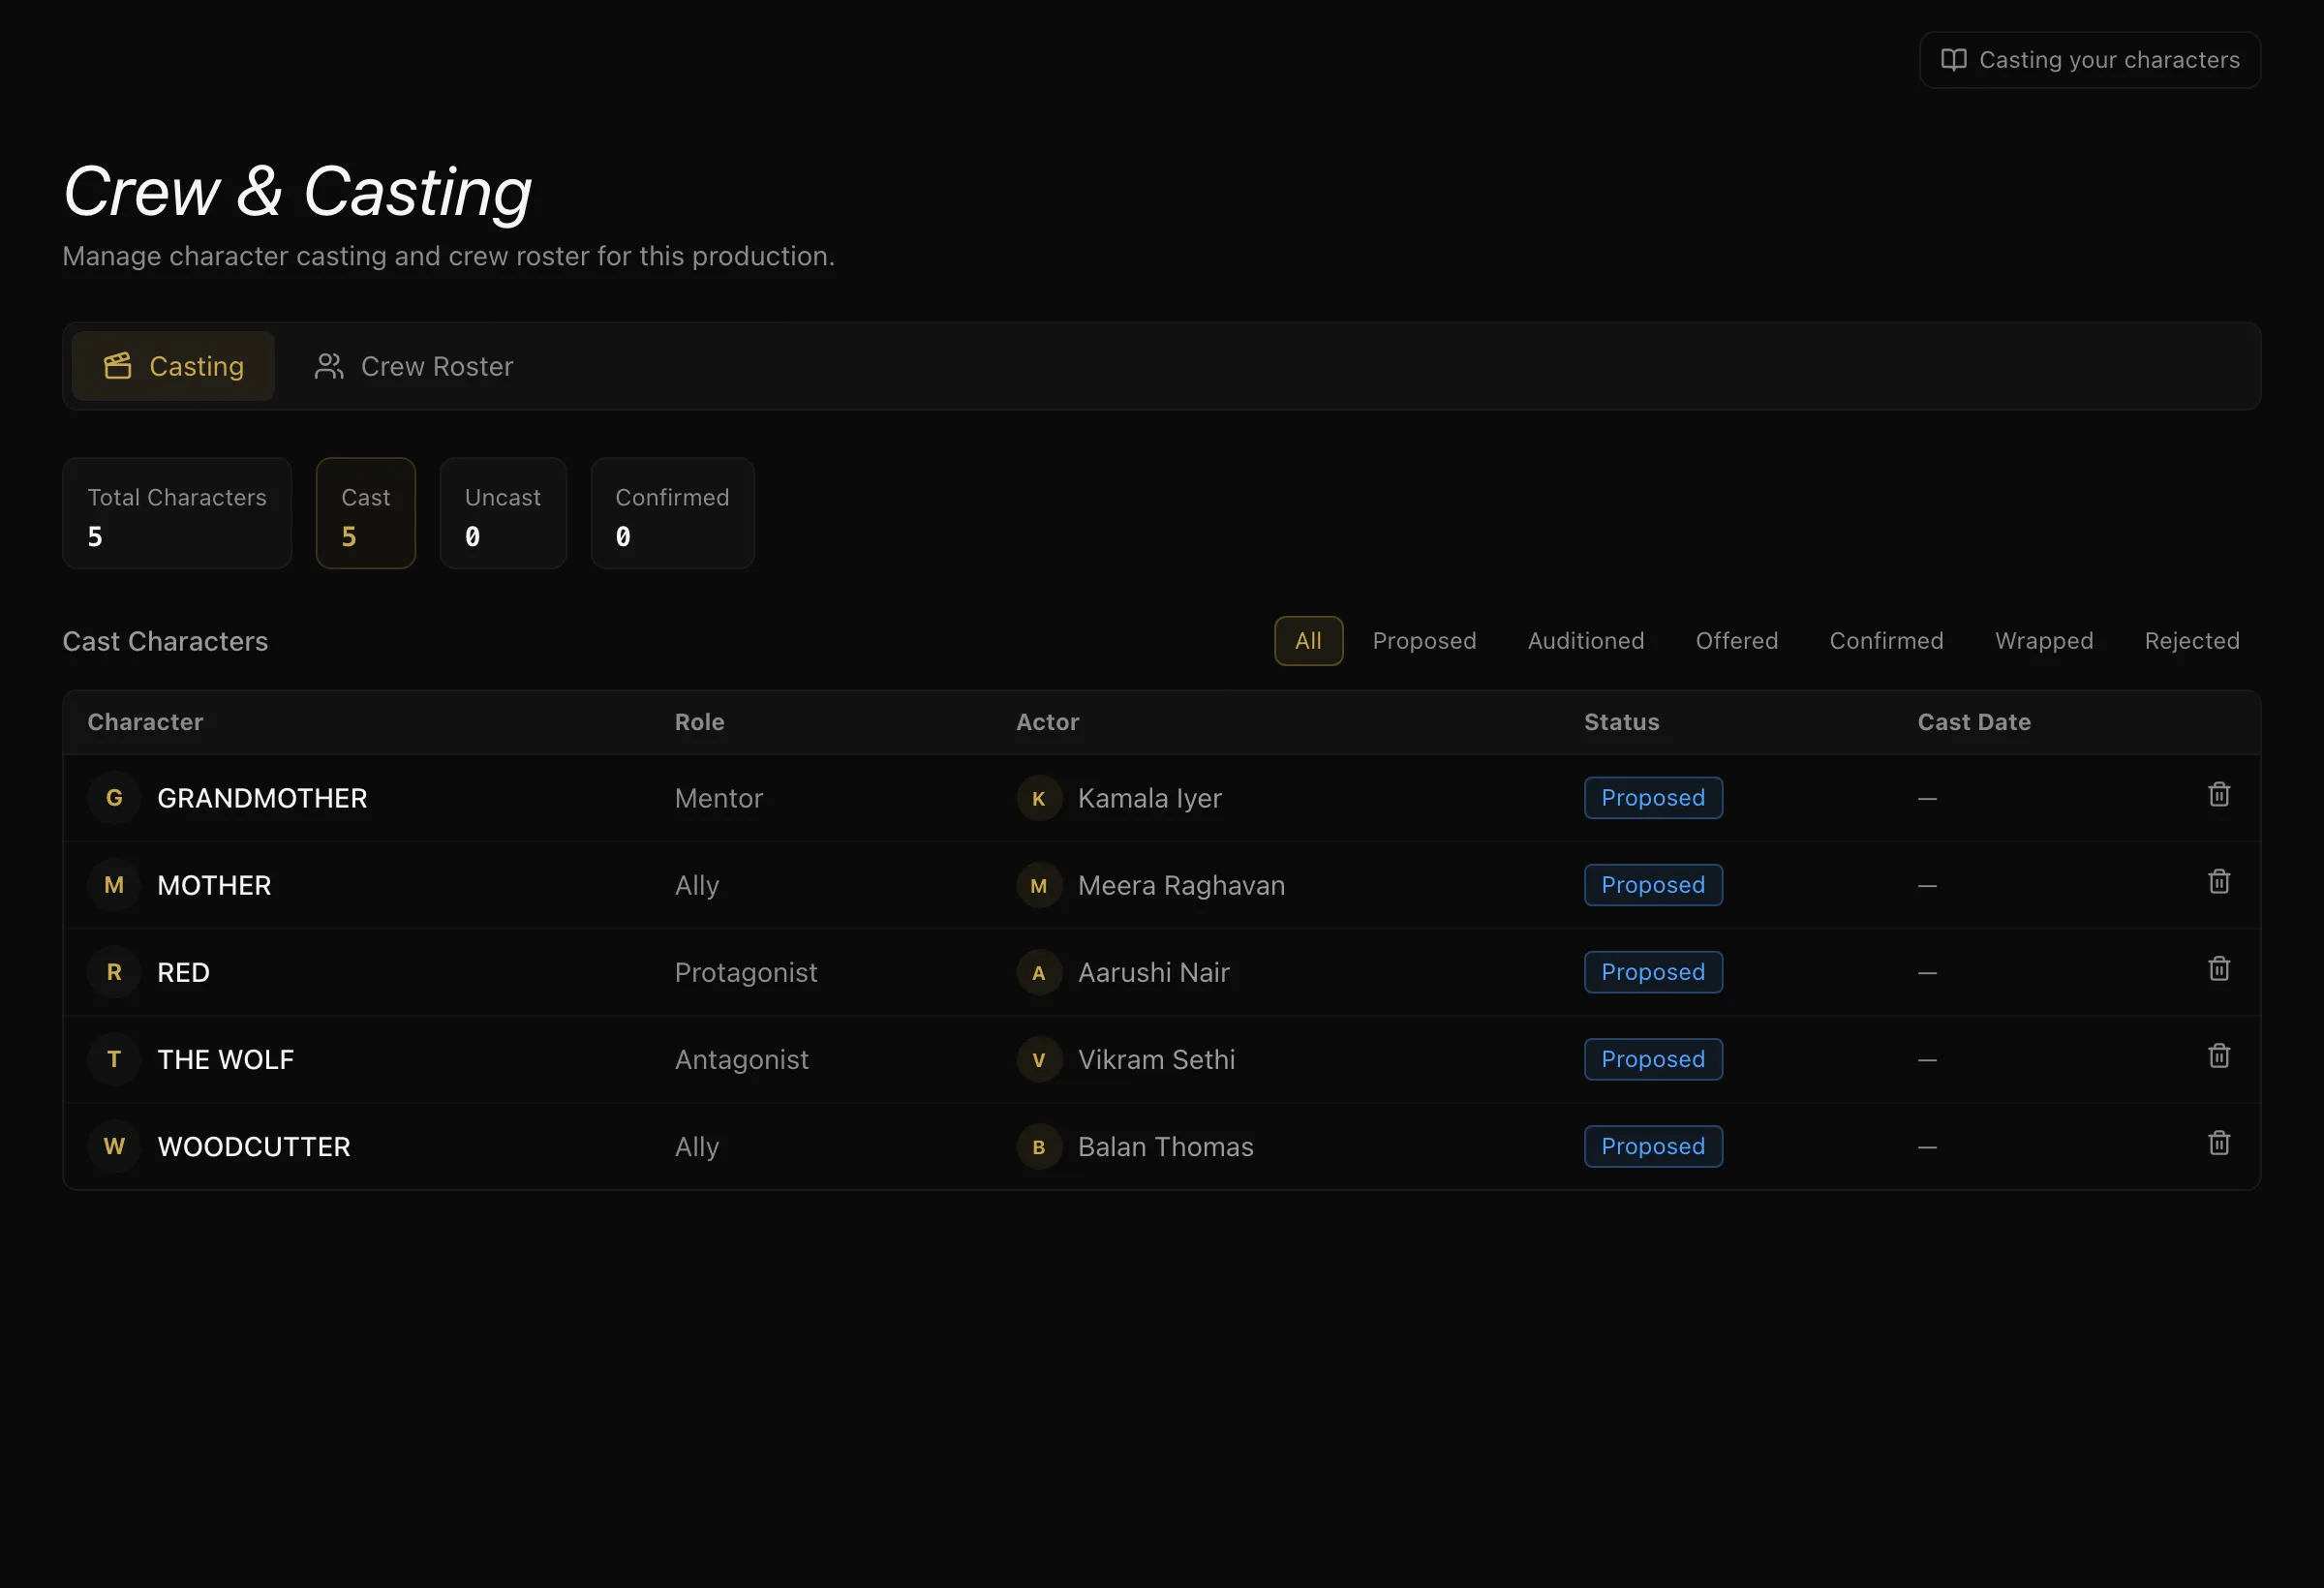The width and height of the screenshot is (2324, 1588).
Task: Click the Character column header
Action: tap(145, 722)
